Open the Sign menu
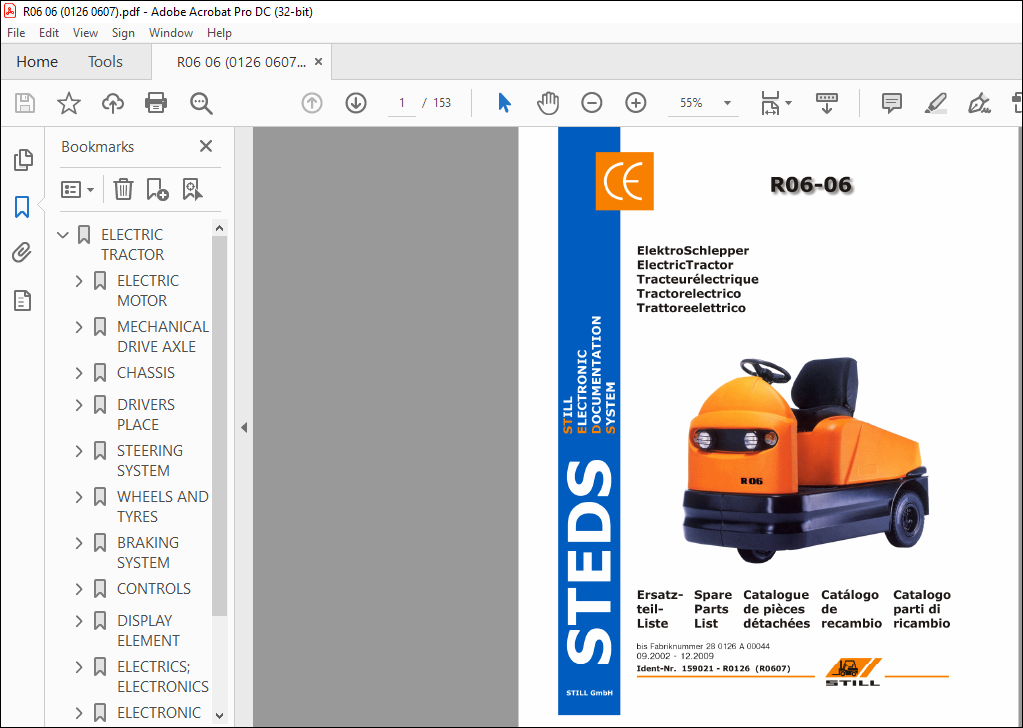The width and height of the screenshot is (1023, 728). point(123,33)
